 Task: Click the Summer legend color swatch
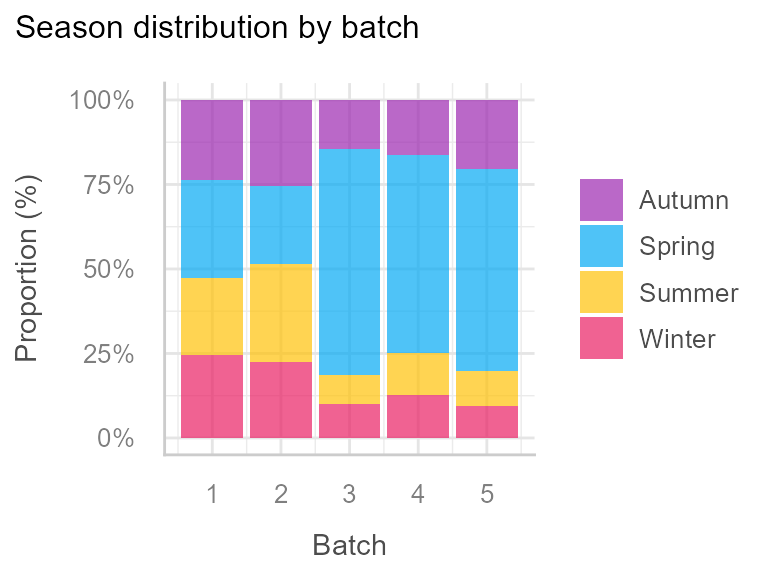(x=601, y=292)
